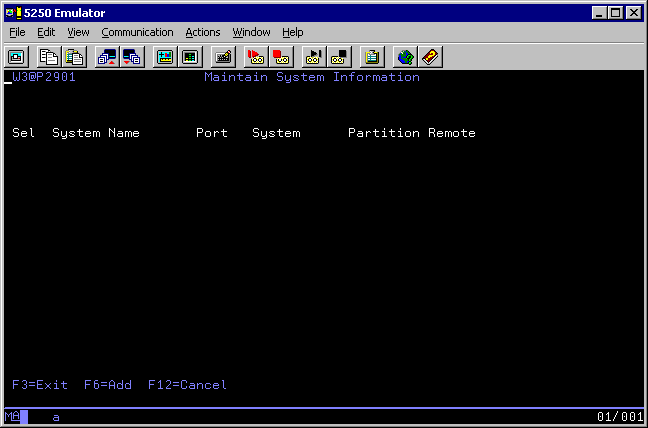Start Receive File from host transfer icon
This screenshot has height=428, width=648.
pyautogui.click(x=132, y=57)
